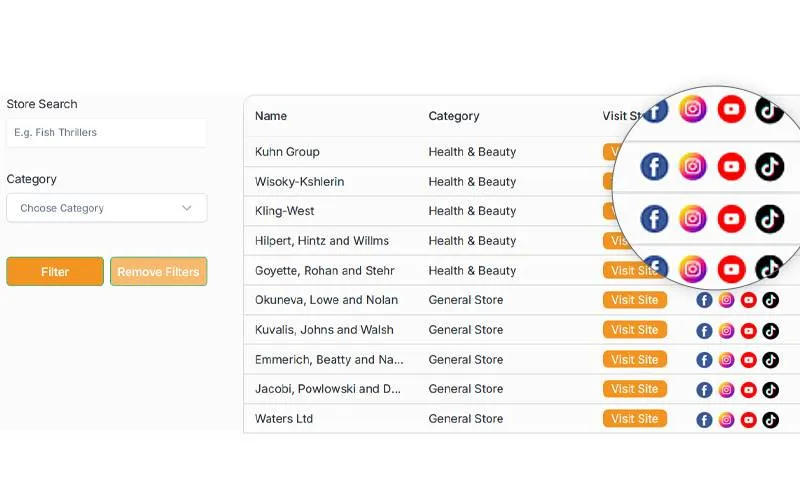The width and height of the screenshot is (800, 480).
Task: Visit Site for Waters Ltd
Action: tap(635, 419)
